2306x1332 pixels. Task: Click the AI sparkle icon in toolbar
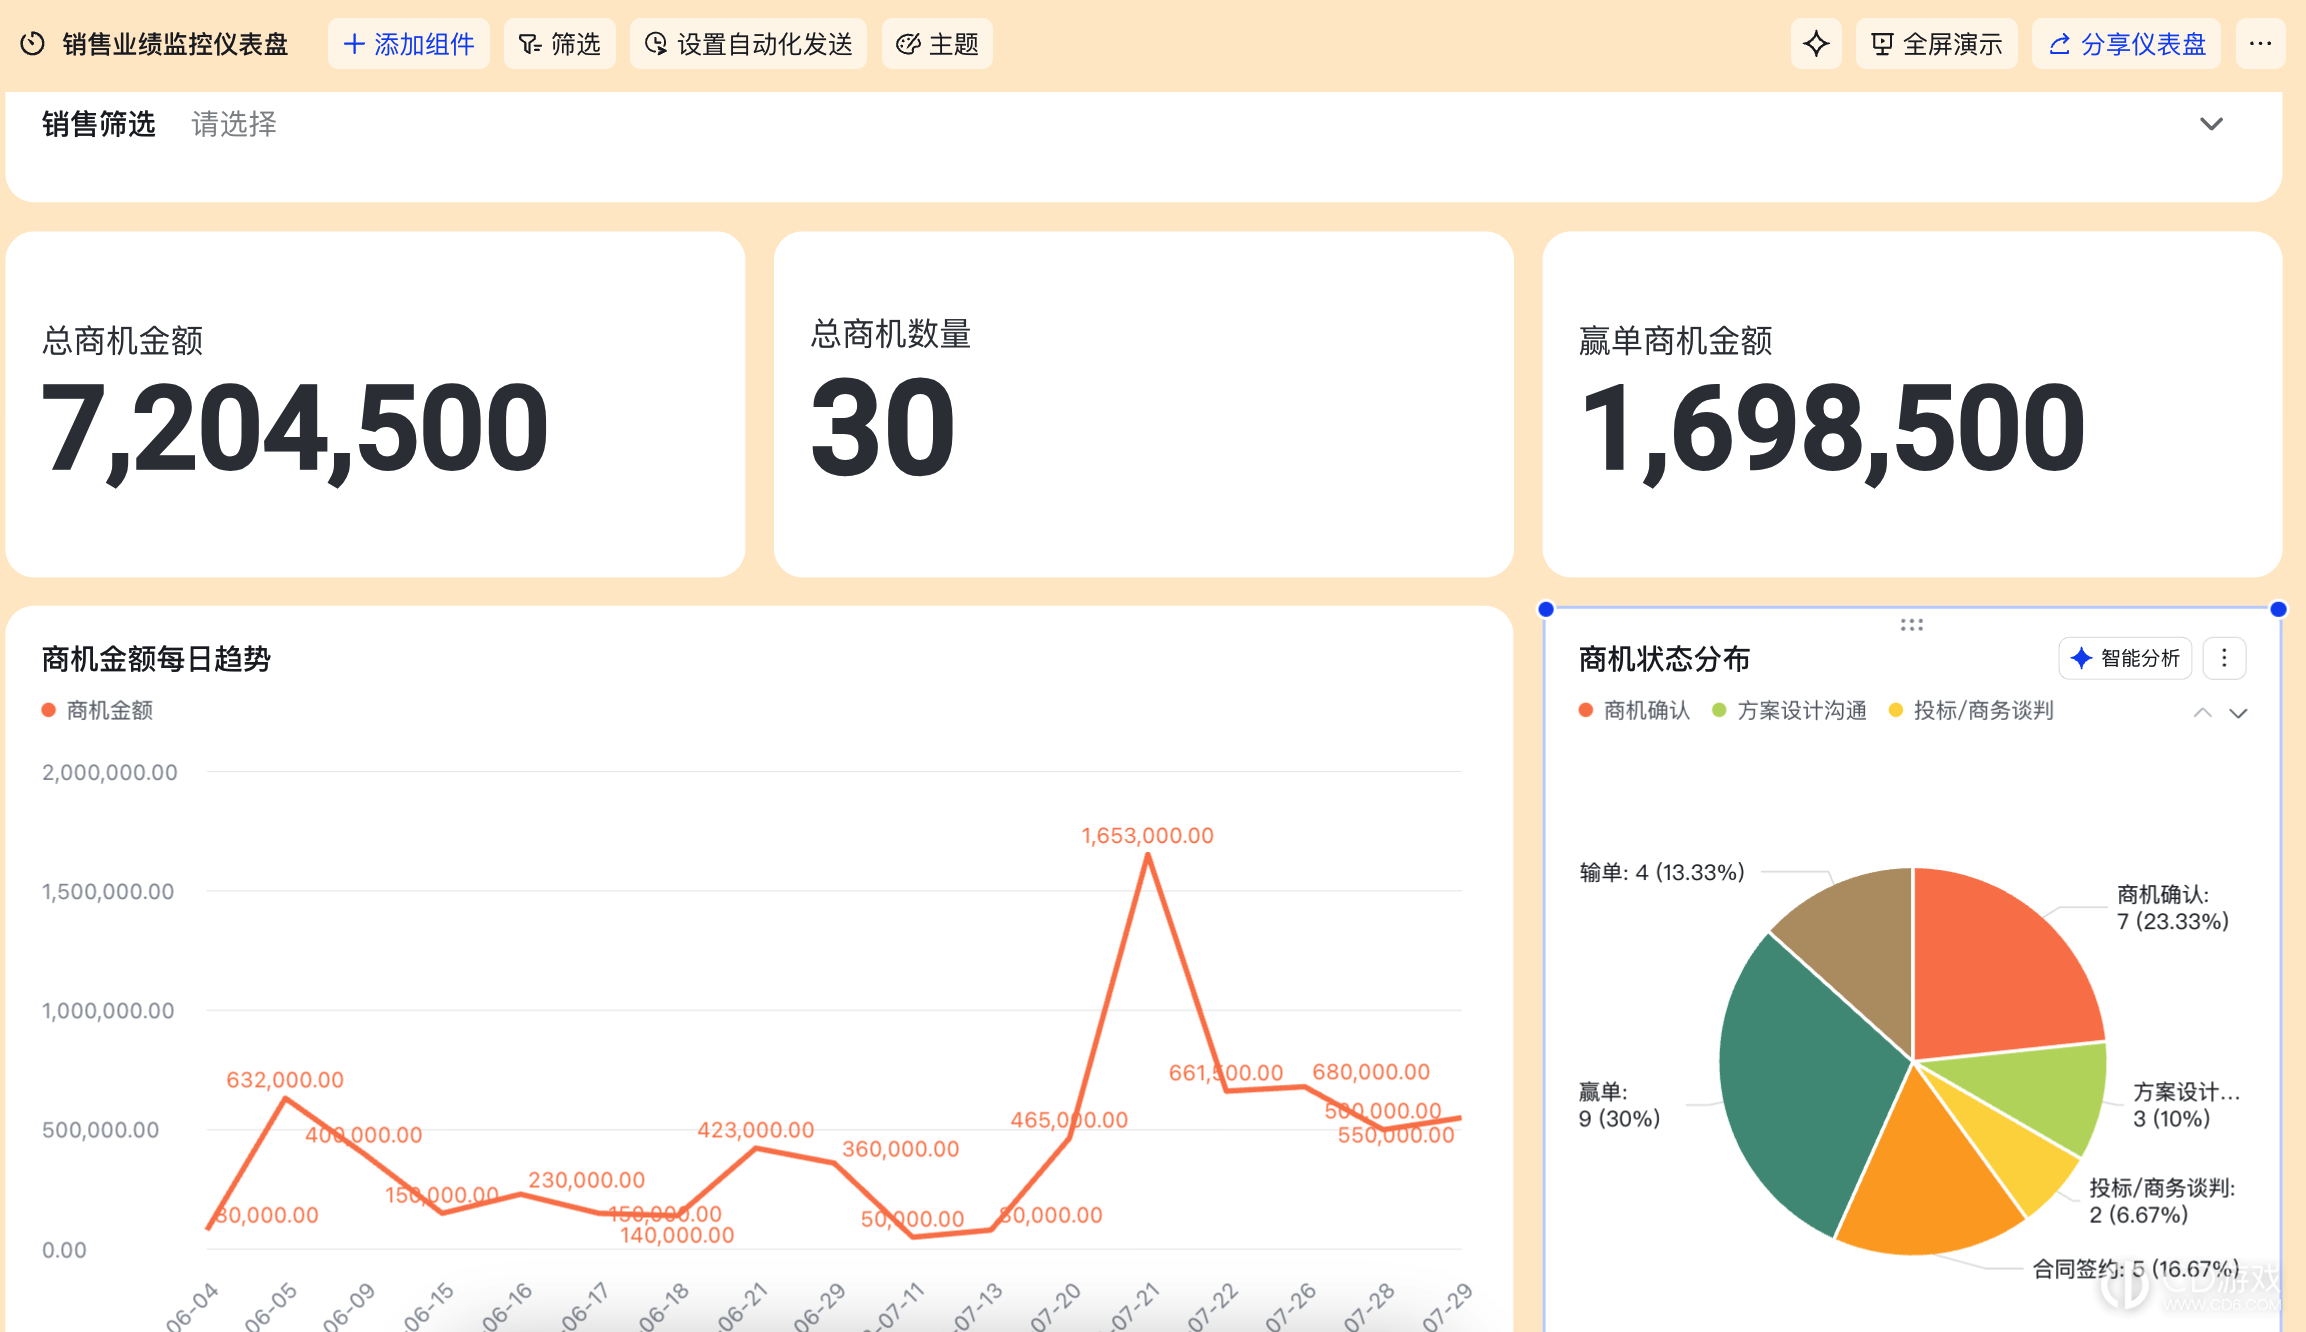(1816, 44)
